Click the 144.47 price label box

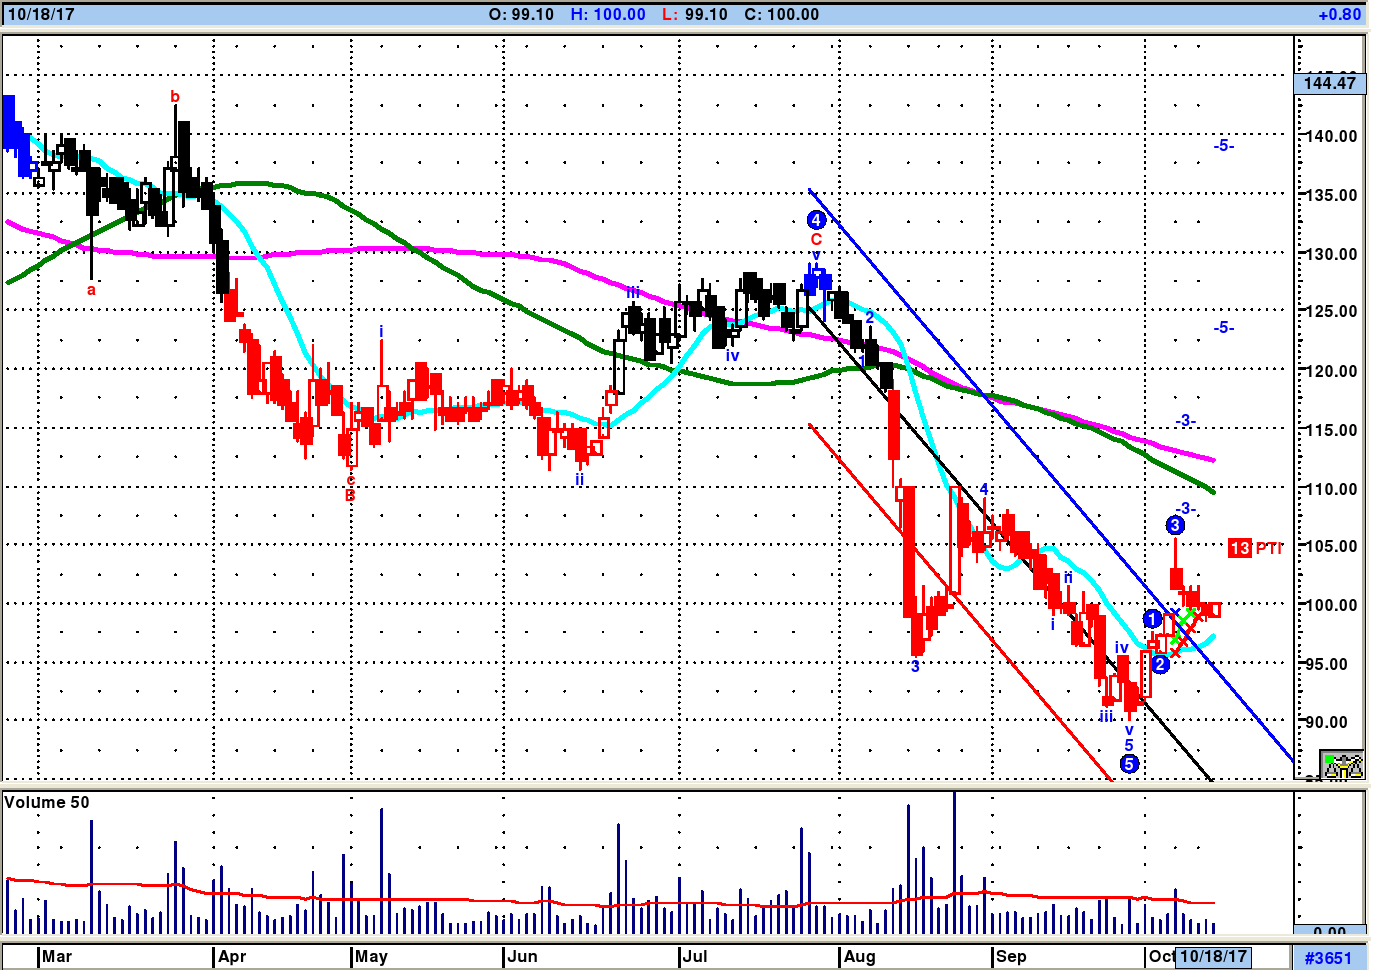pyautogui.click(x=1330, y=83)
